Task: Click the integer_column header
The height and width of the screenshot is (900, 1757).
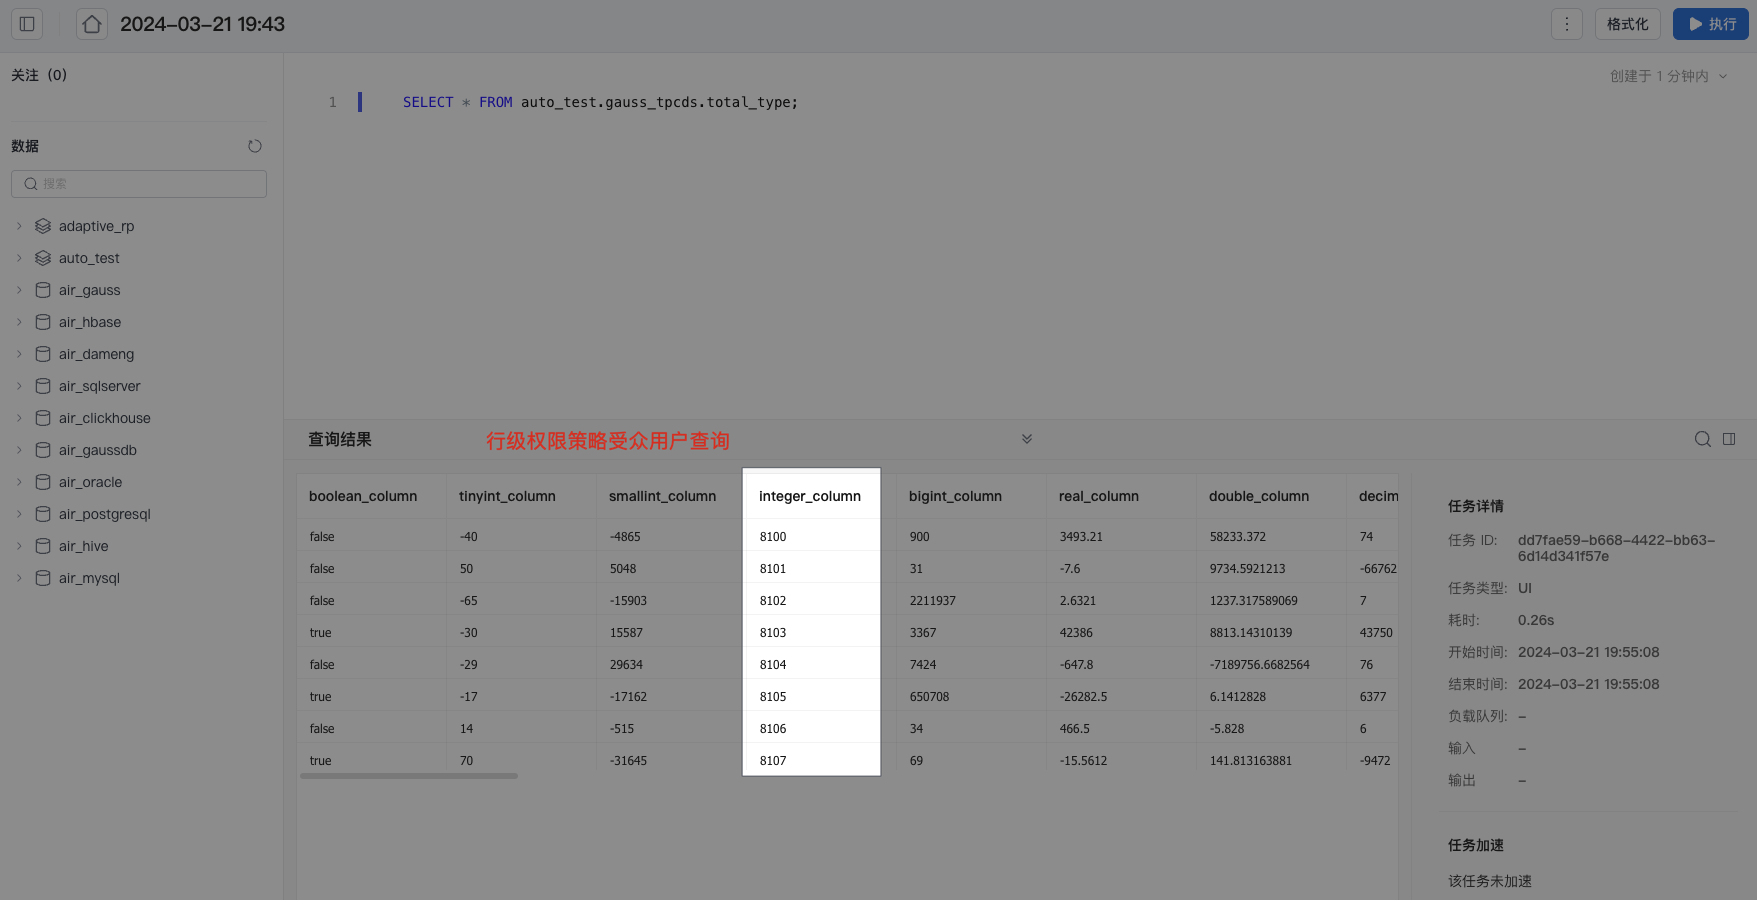Action: click(810, 496)
